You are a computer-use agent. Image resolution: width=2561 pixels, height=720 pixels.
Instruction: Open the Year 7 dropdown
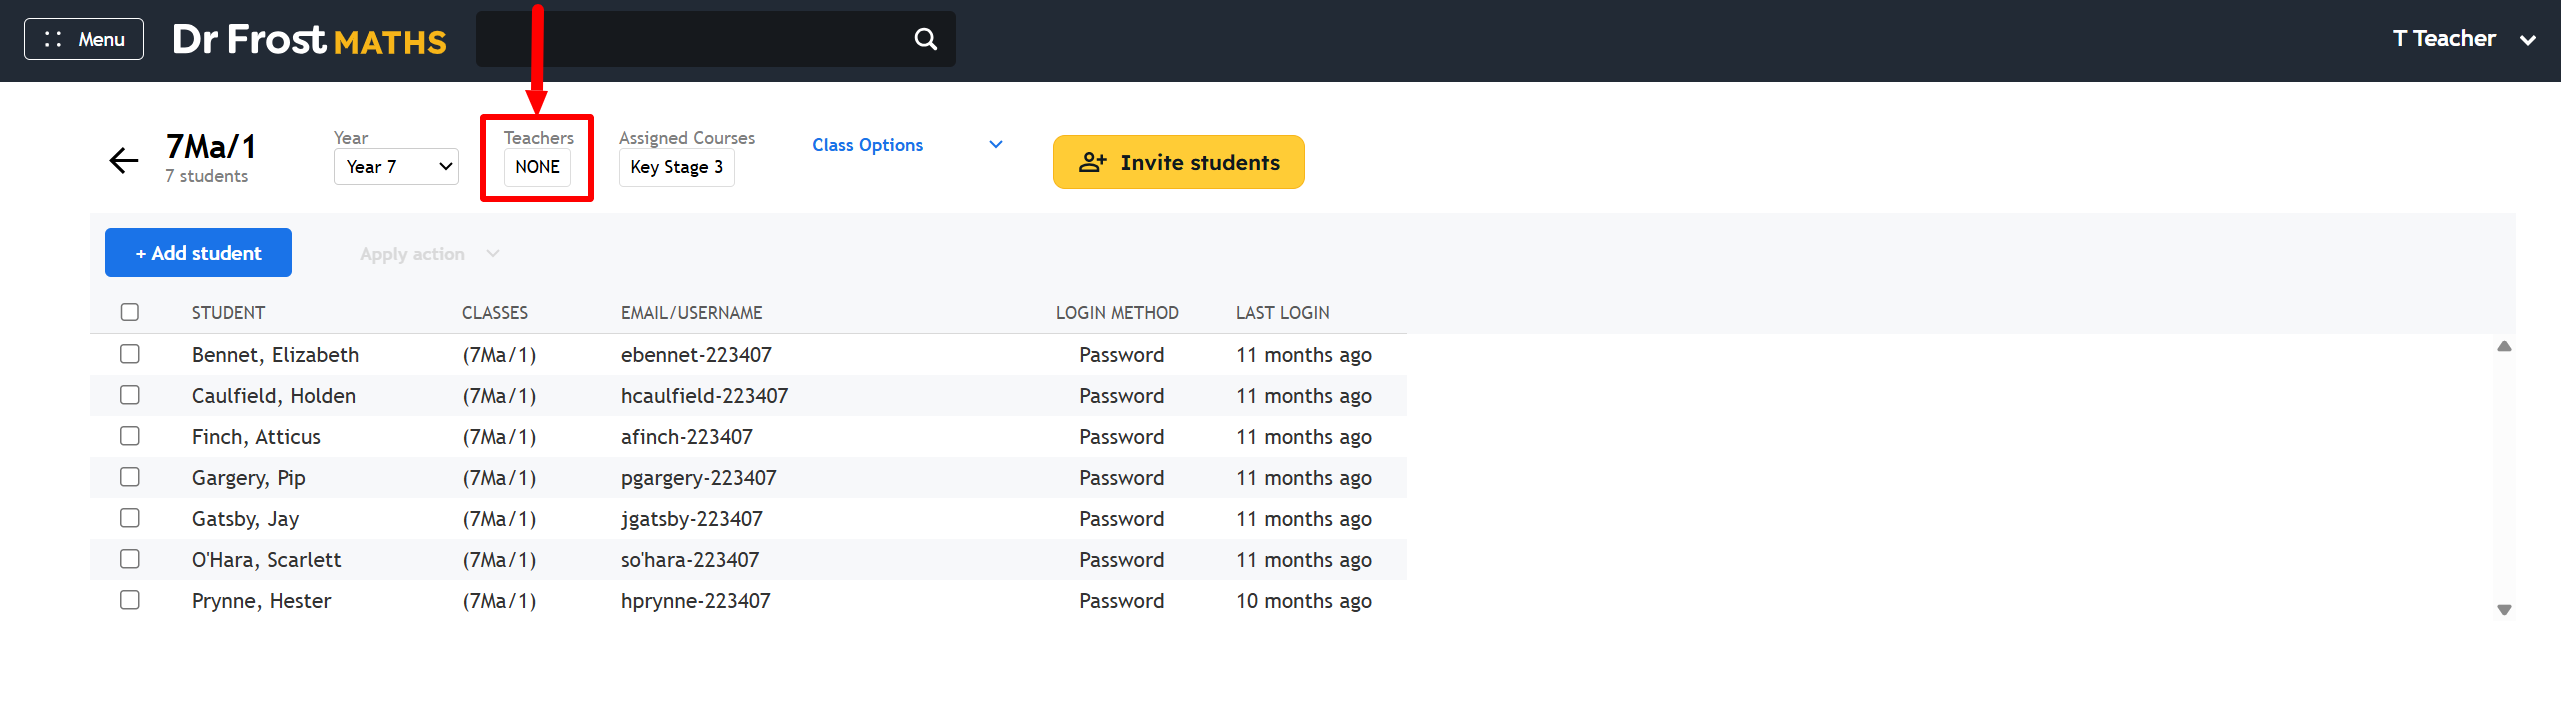coord(396,167)
